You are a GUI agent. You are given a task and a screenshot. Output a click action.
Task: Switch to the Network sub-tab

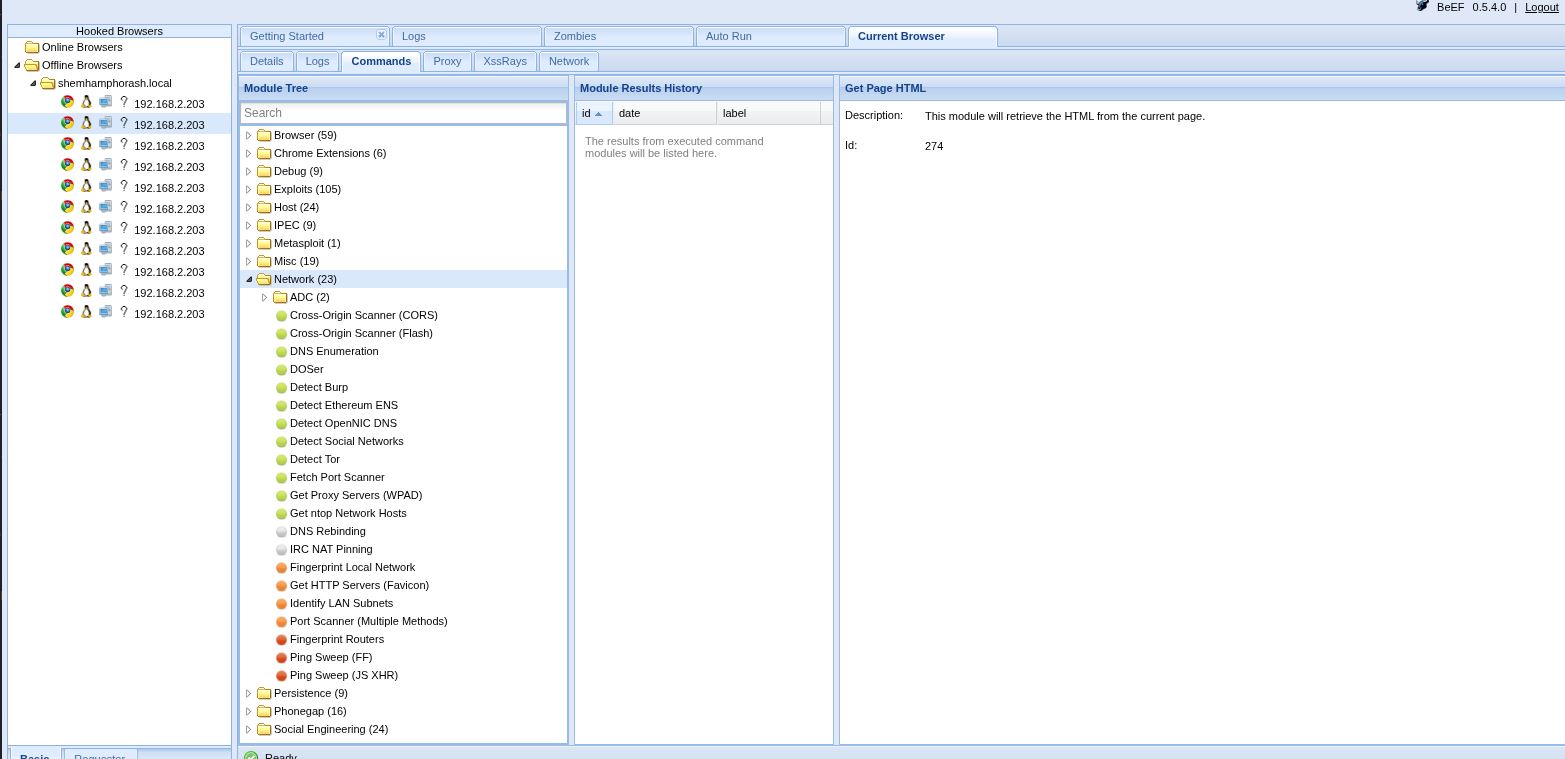pos(569,61)
